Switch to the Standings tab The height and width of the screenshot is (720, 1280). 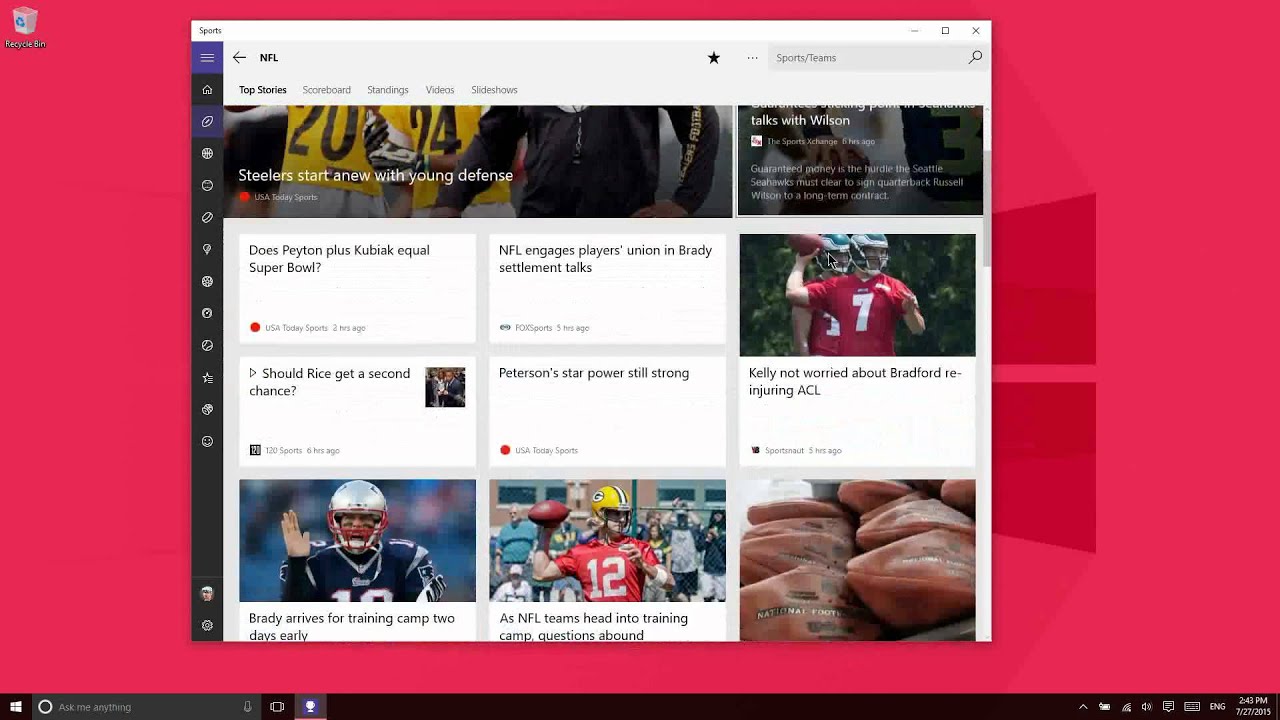[388, 90]
